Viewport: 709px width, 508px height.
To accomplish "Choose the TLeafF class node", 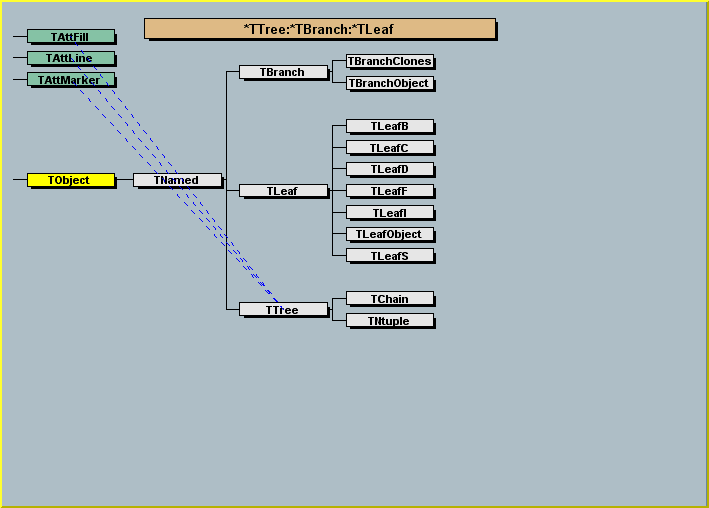I will pyautogui.click(x=390, y=191).
